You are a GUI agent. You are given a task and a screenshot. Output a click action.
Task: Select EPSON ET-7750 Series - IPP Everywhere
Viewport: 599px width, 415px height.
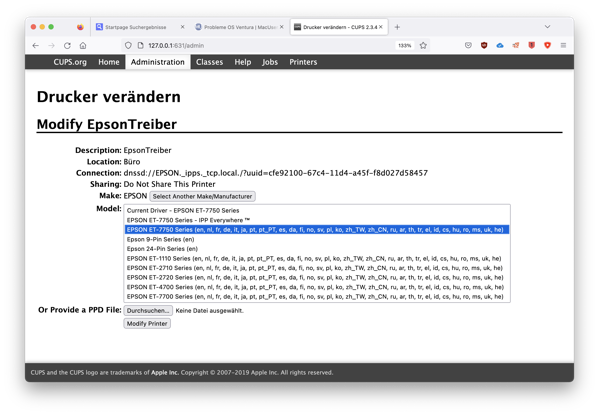(x=317, y=220)
